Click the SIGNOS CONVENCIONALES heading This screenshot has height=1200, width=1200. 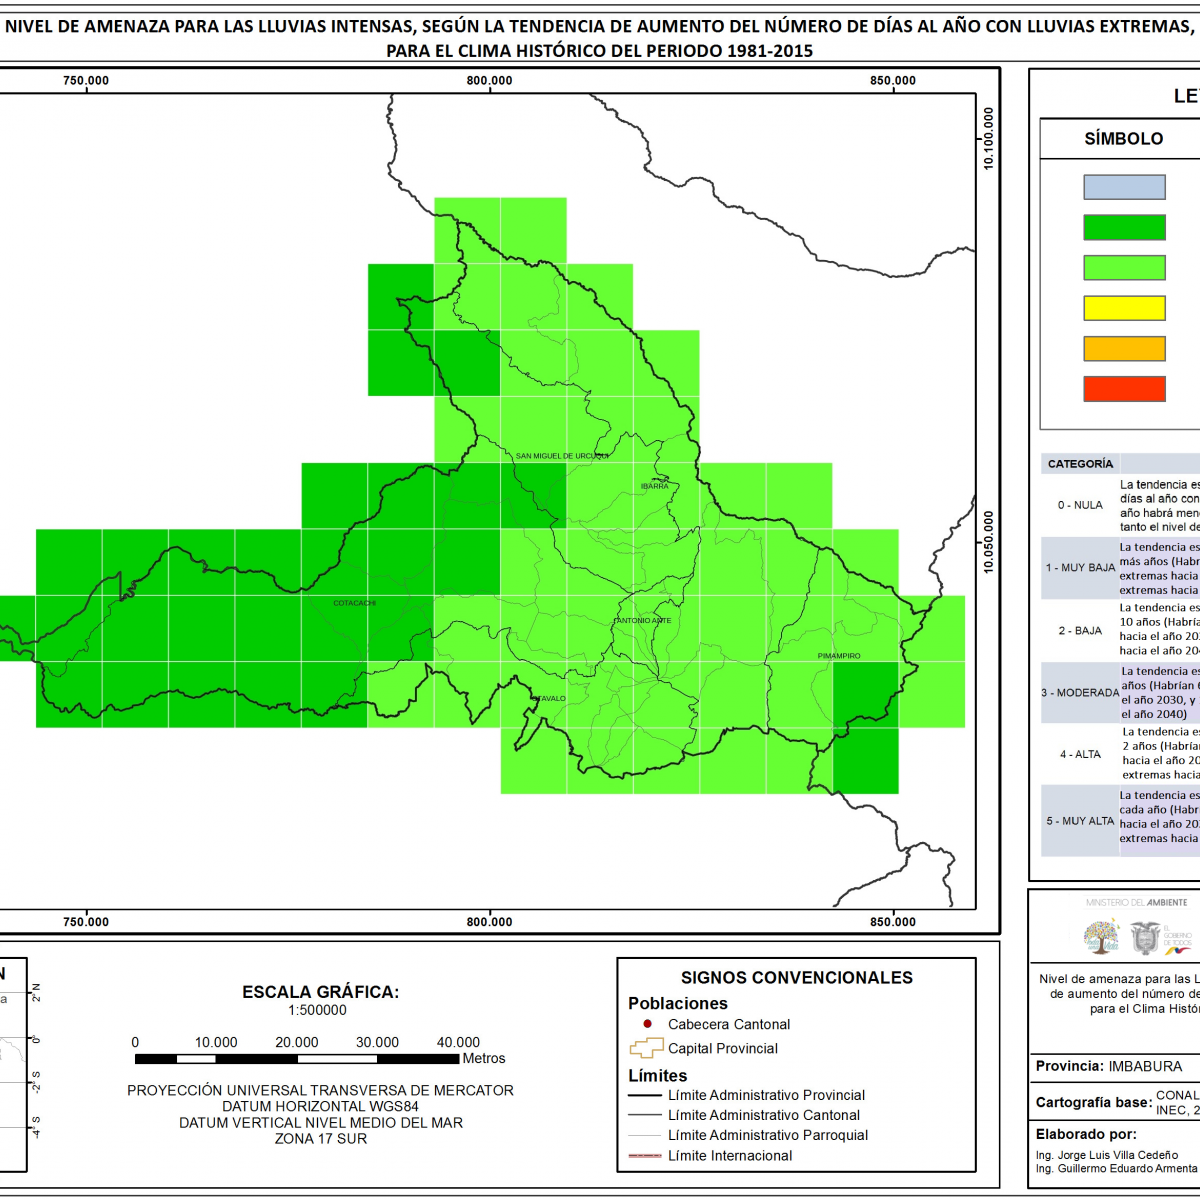tap(797, 978)
